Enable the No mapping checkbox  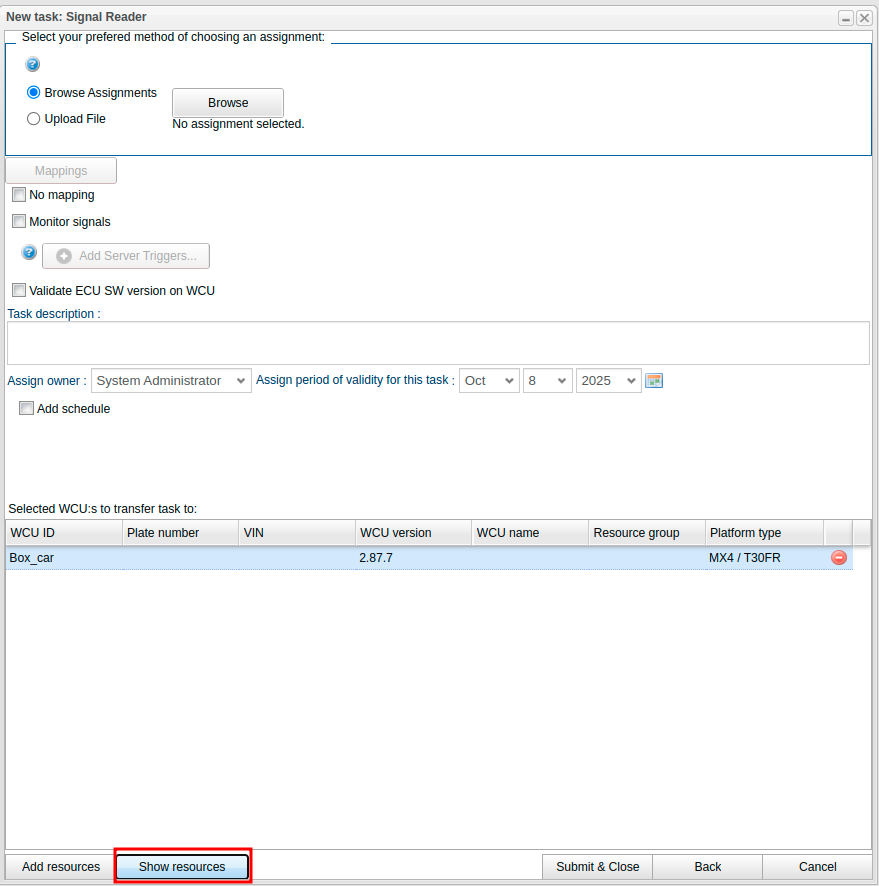coord(19,195)
